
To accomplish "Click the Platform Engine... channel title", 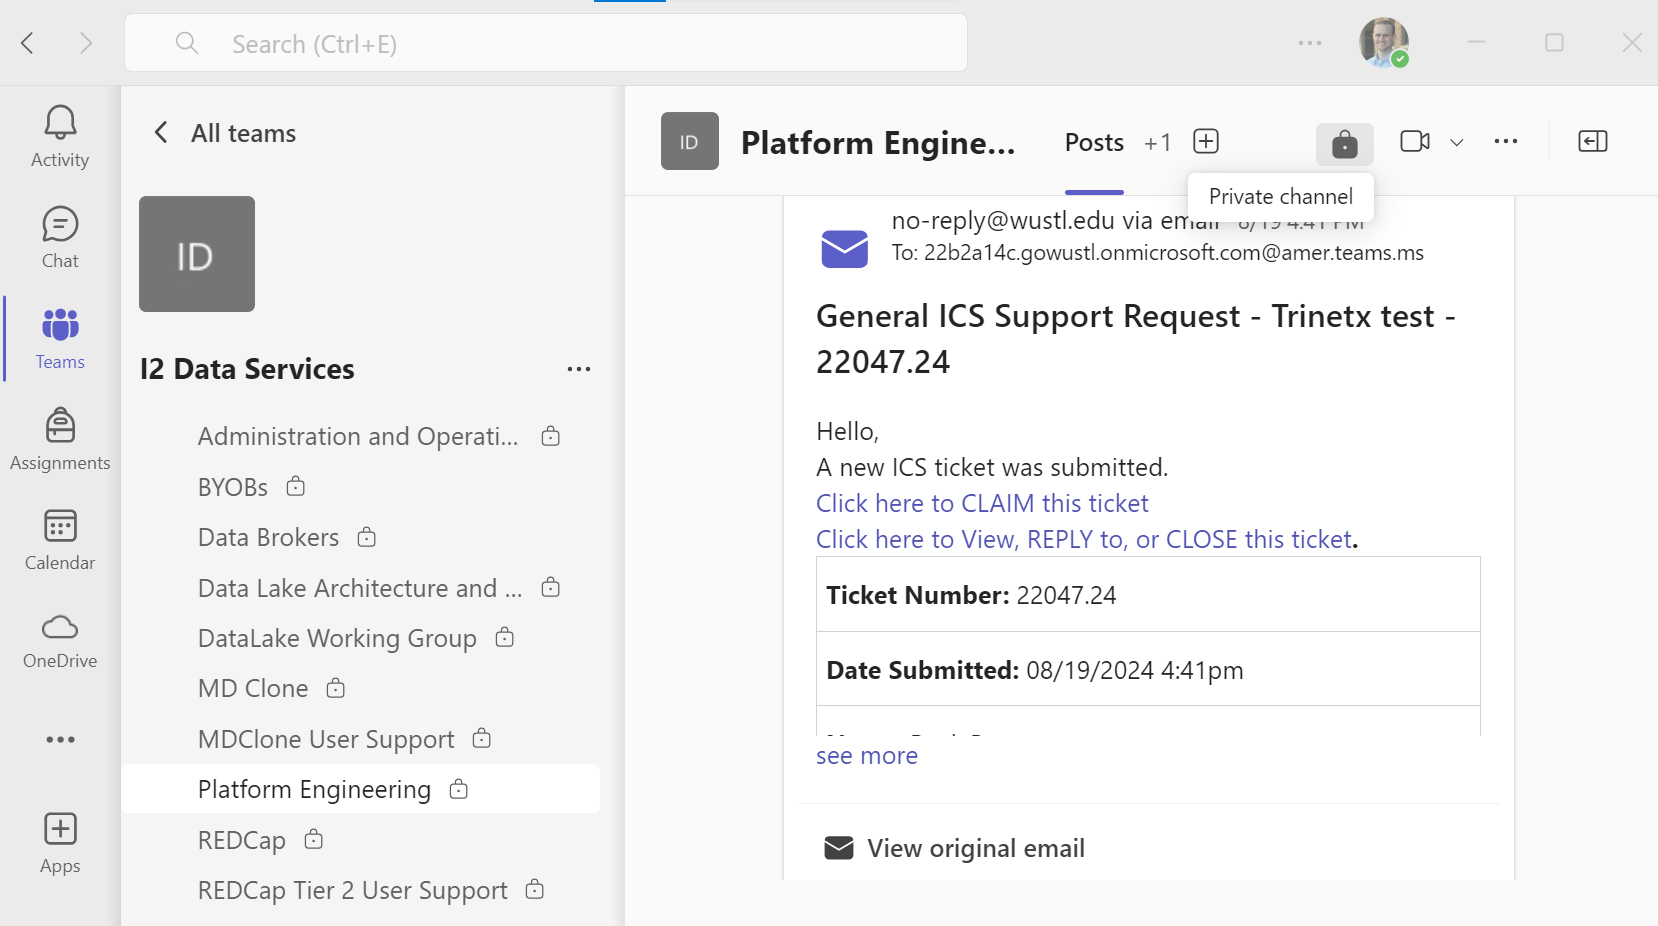I will click(878, 143).
